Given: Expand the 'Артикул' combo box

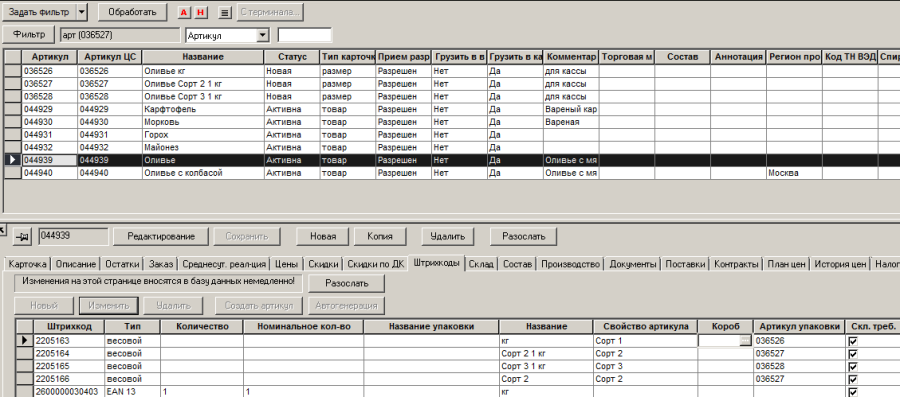Looking at the screenshot, I should pos(263,36).
